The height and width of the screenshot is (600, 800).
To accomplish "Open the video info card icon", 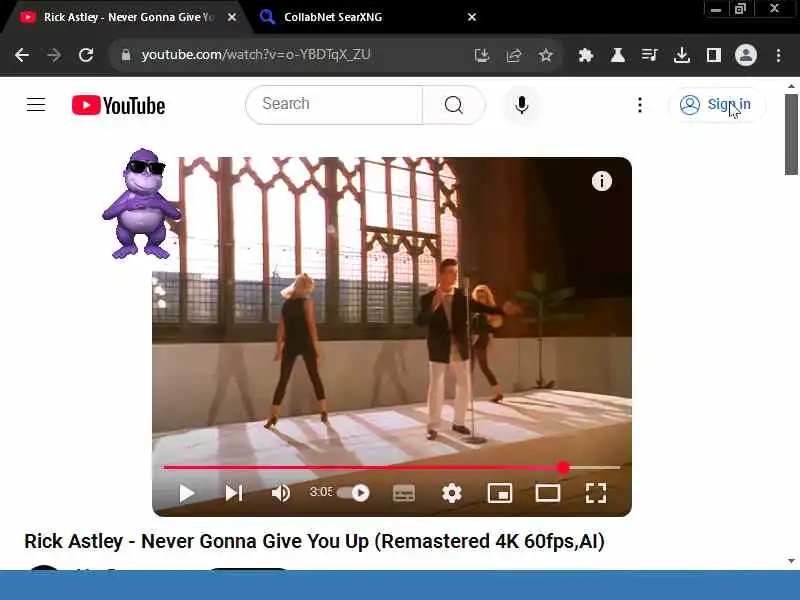I will (x=602, y=181).
